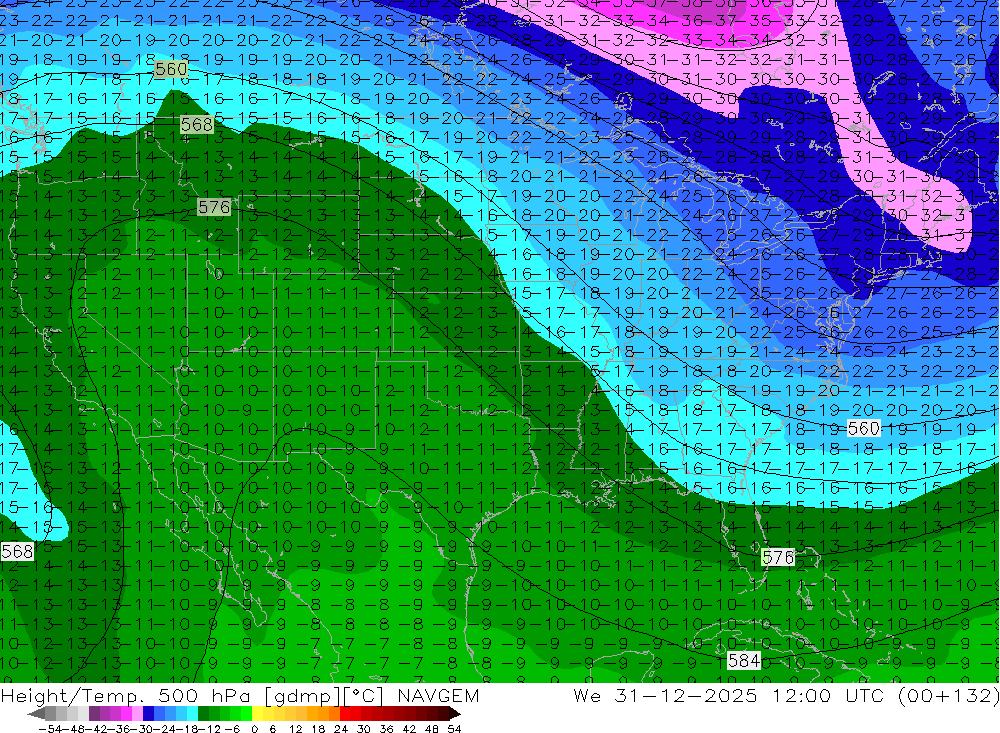Click the right arrow end of color bar
Viewport: 1000px width, 733px height.
[x=455, y=713]
